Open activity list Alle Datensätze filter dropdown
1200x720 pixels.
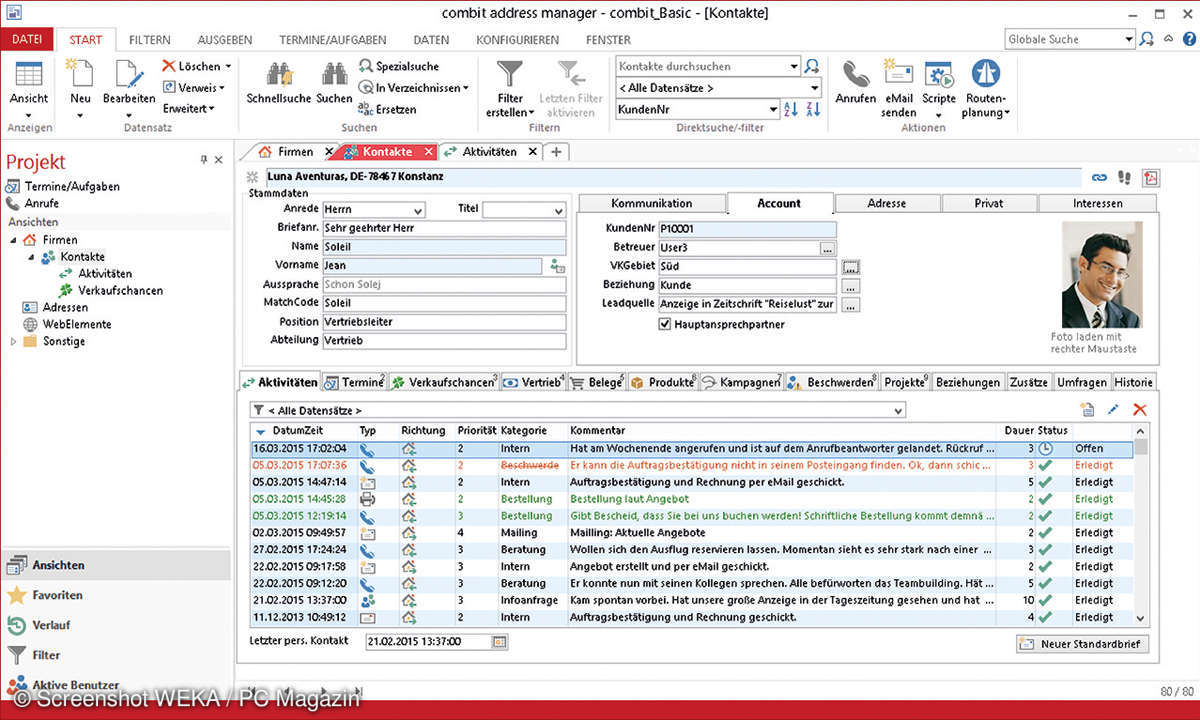coord(898,410)
